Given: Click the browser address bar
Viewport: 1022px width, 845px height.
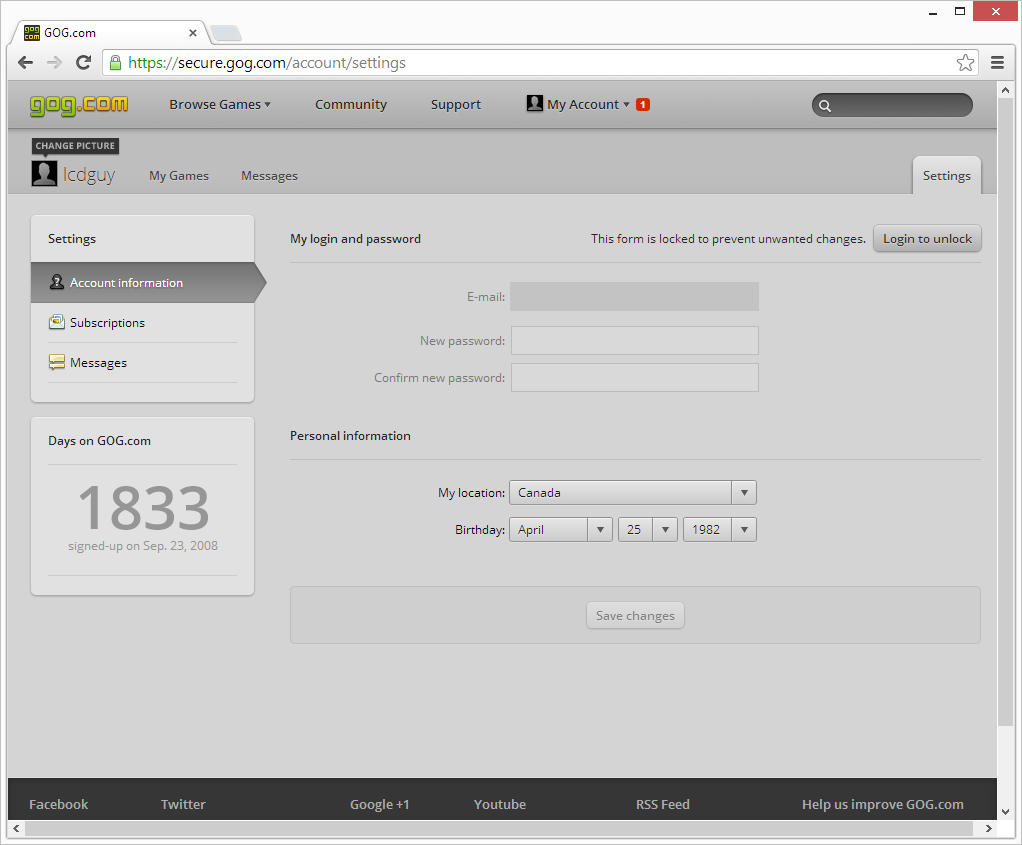Looking at the screenshot, I should click(541, 63).
